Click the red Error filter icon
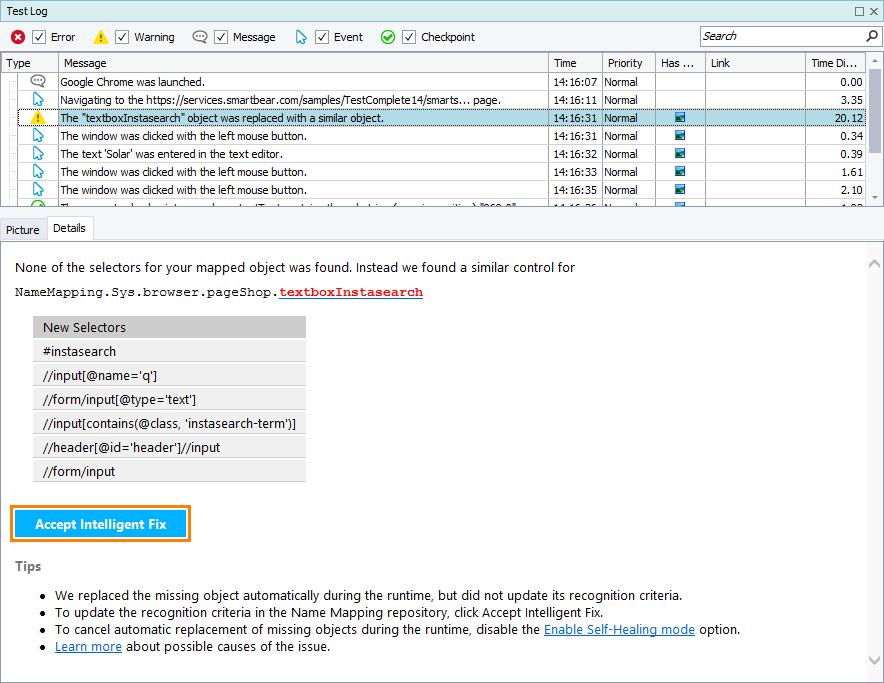Viewport: 884px width, 683px height. coord(17,36)
